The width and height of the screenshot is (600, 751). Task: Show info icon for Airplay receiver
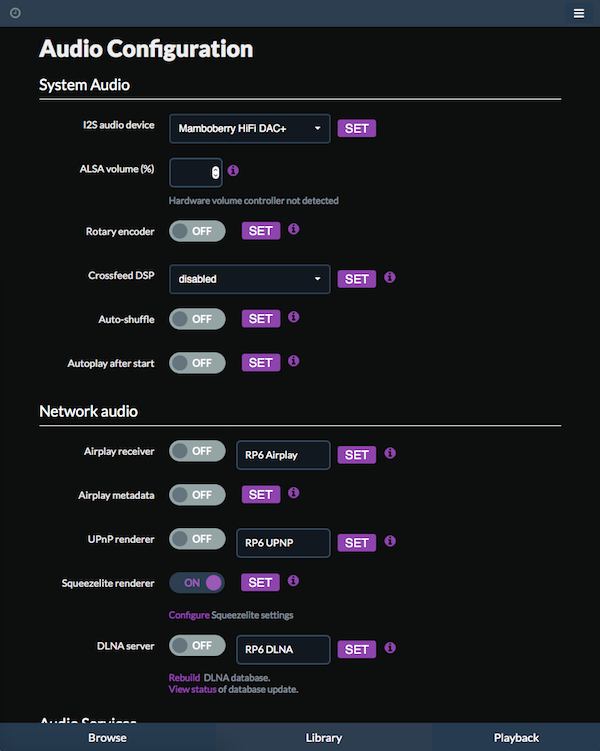point(390,453)
